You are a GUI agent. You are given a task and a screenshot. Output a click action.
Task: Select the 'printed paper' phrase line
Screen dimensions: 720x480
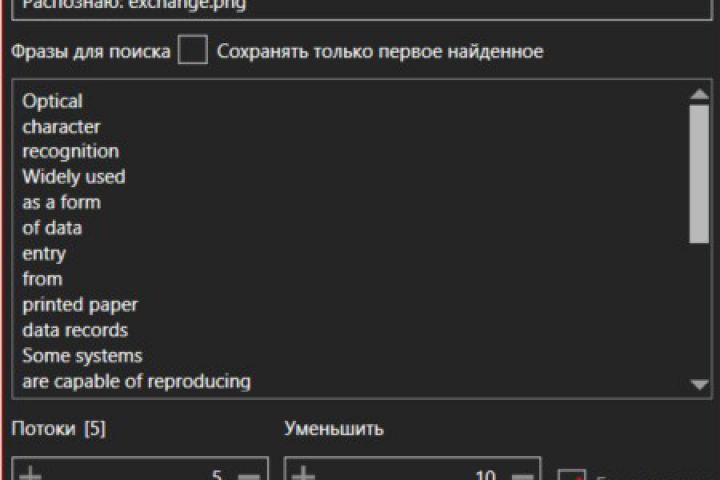coord(80,304)
